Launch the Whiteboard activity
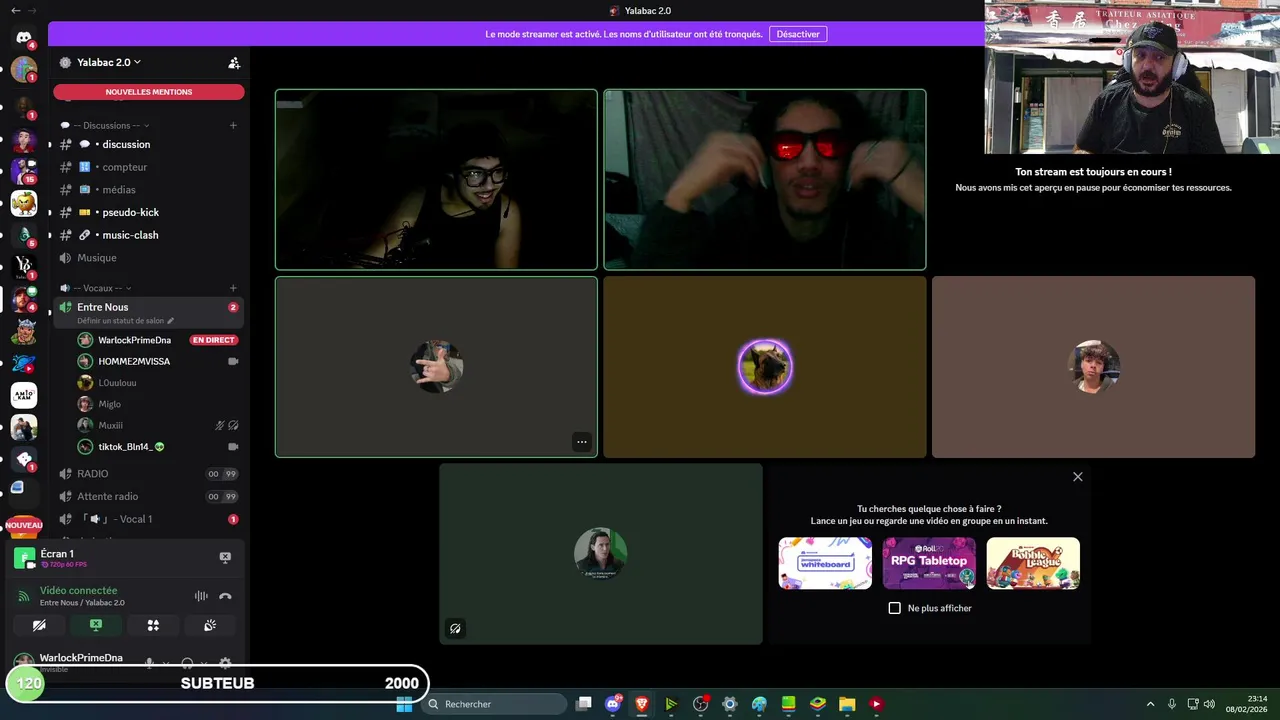Viewport: 1280px width, 720px height. 825,563
